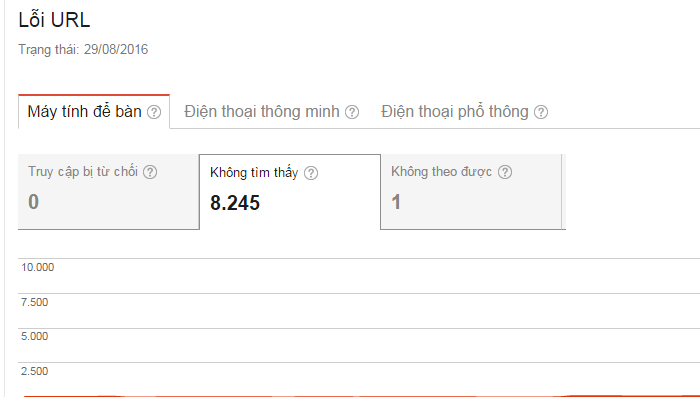Click the 8.245 not-found error count
This screenshot has width=700, height=397.
pos(235,203)
